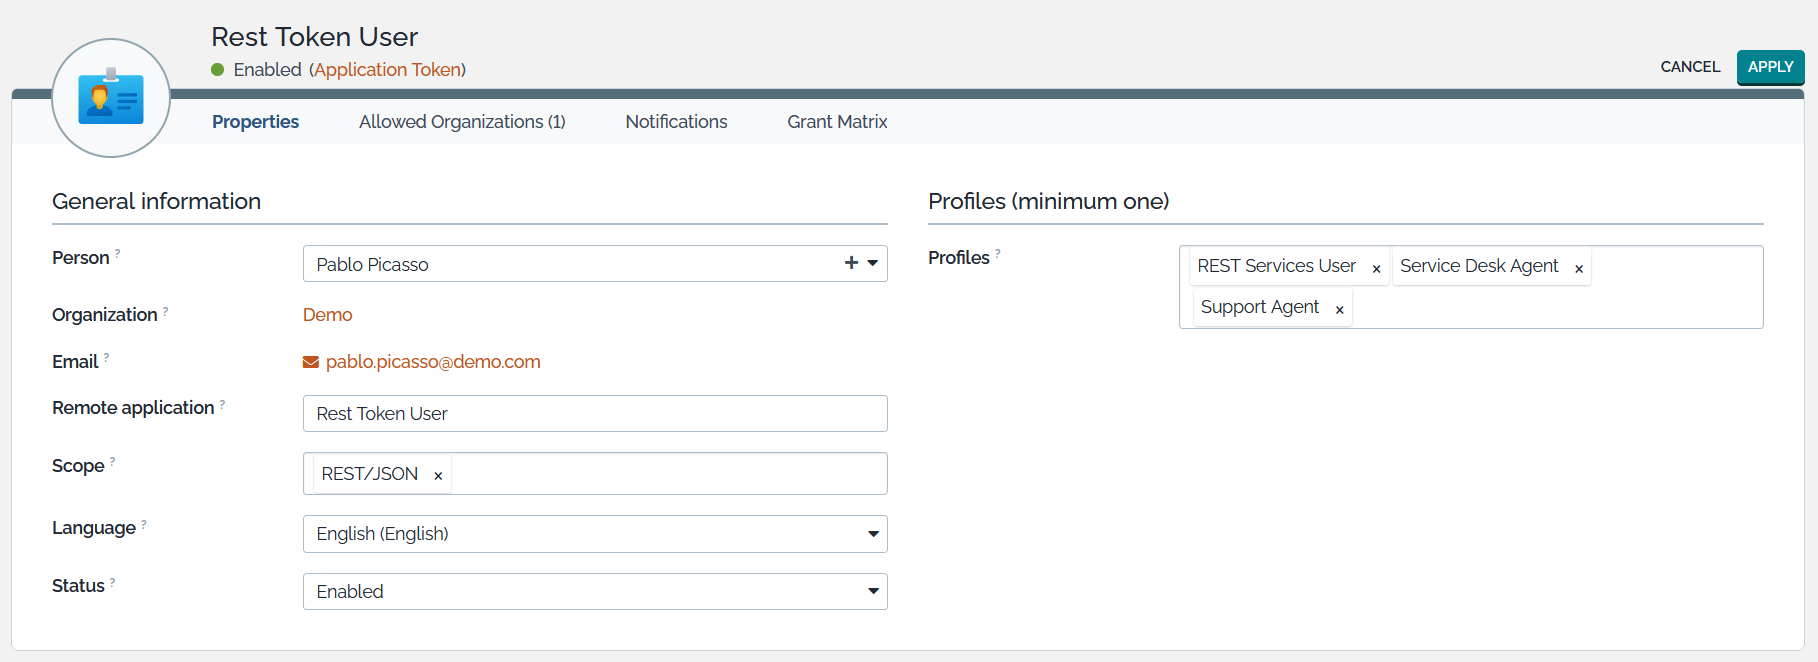The image size is (1818, 662).
Task: Click the envelope icon beside email address
Action: 311,362
